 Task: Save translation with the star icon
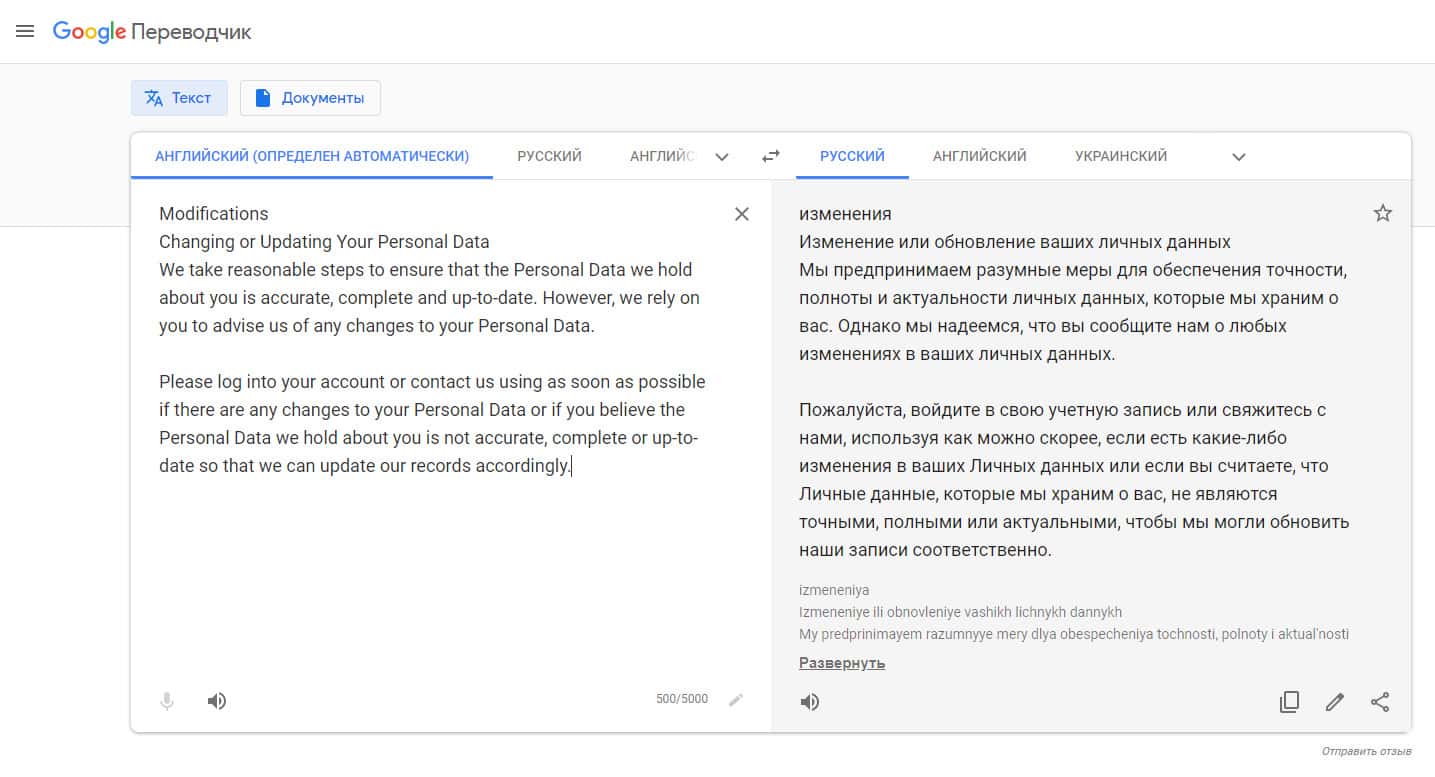[x=1382, y=213]
